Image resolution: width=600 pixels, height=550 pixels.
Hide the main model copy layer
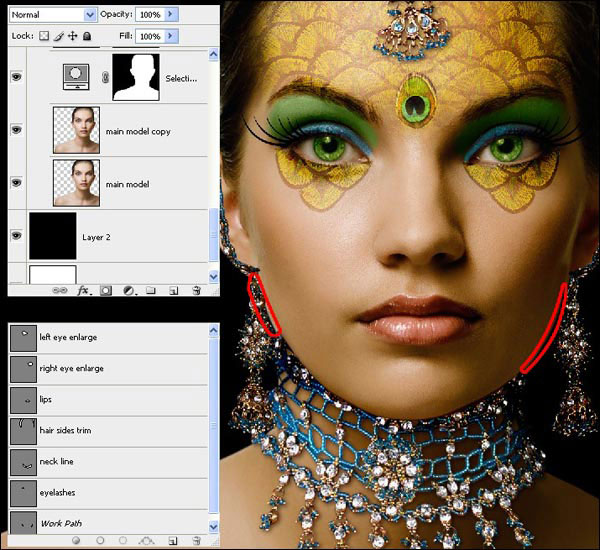pos(16,130)
